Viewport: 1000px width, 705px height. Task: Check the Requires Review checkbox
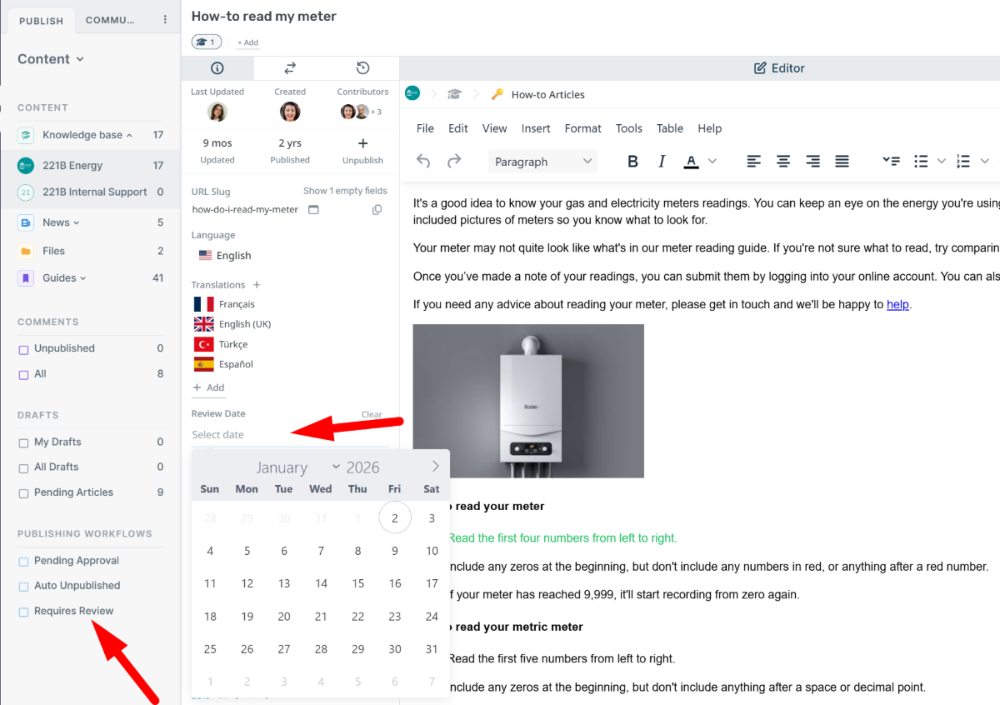24,611
